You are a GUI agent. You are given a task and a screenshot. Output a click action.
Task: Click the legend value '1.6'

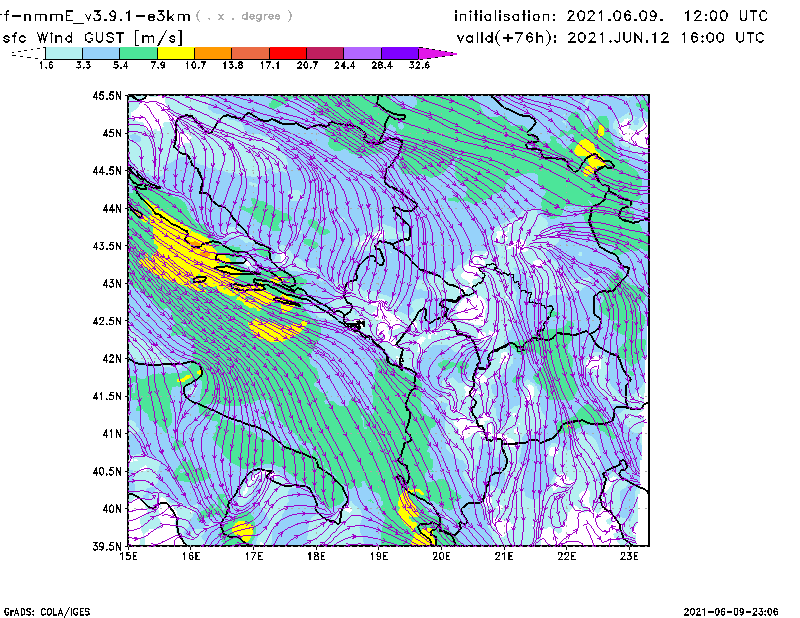[x=46, y=65]
